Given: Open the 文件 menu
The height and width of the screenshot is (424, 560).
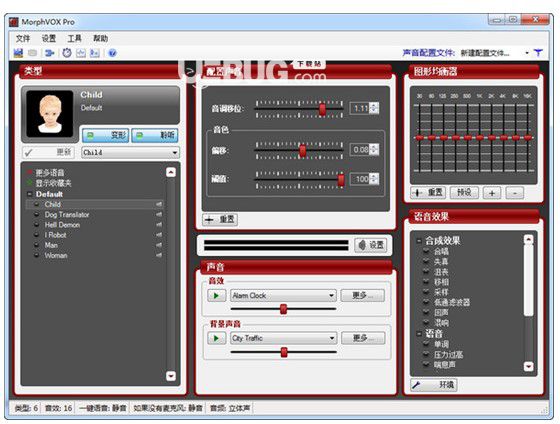Looking at the screenshot, I should 23,38.
